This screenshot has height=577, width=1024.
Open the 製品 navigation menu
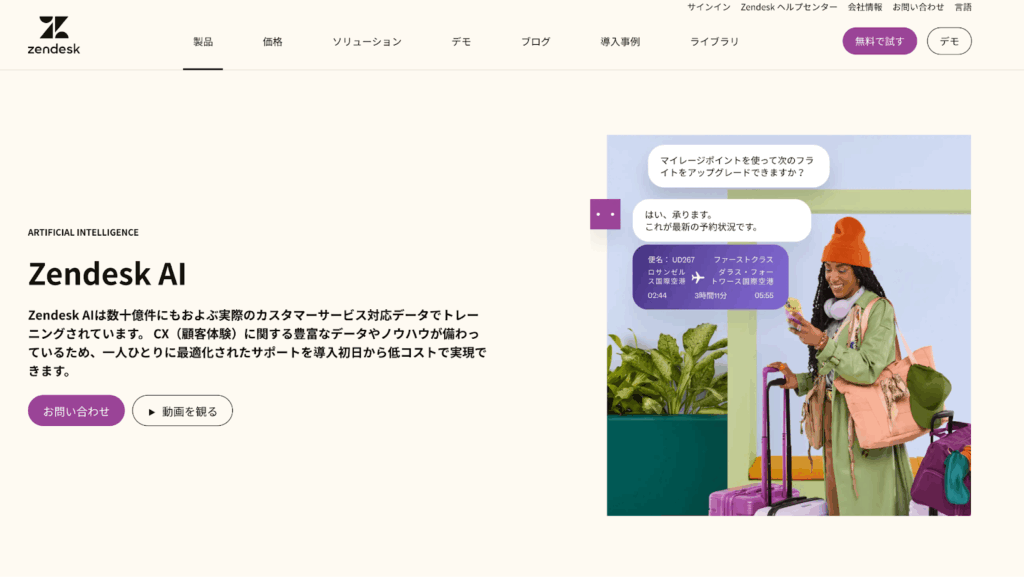tap(203, 42)
